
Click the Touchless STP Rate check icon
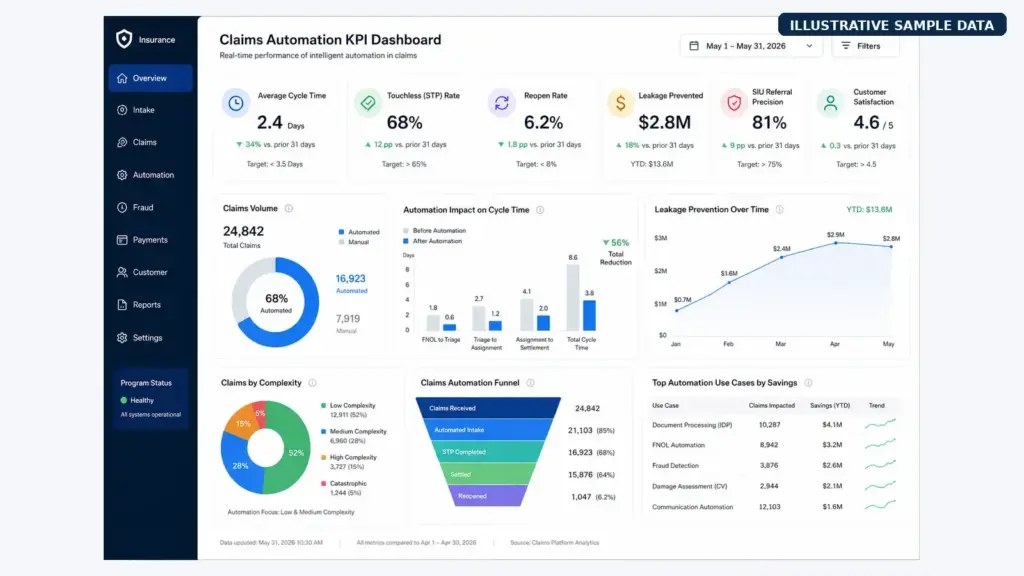coord(368,103)
